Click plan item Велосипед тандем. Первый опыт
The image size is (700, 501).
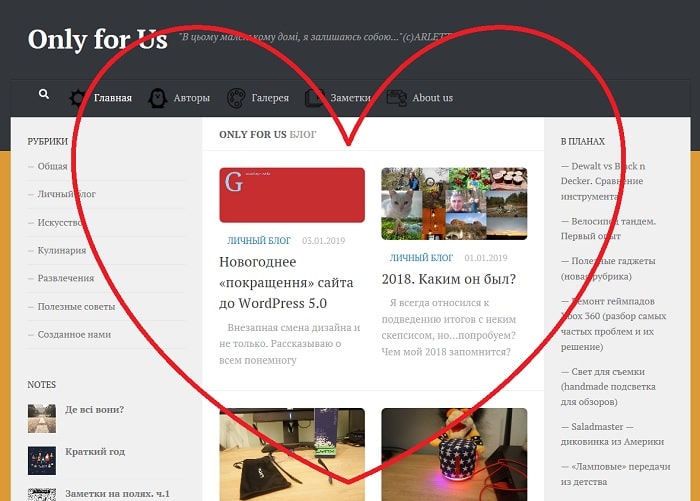608,229
